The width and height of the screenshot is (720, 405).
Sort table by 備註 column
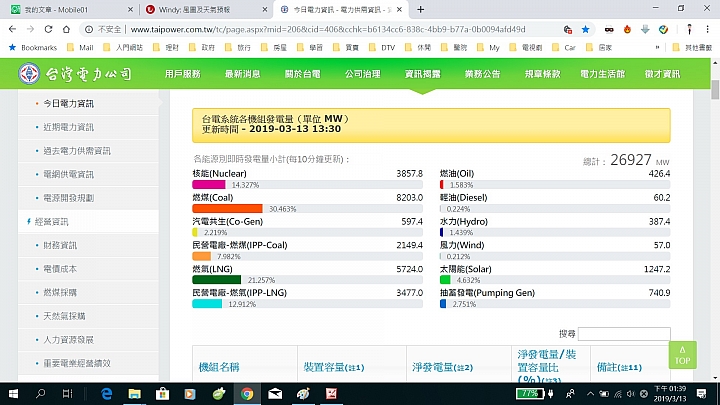pyautogui.click(x=619, y=367)
